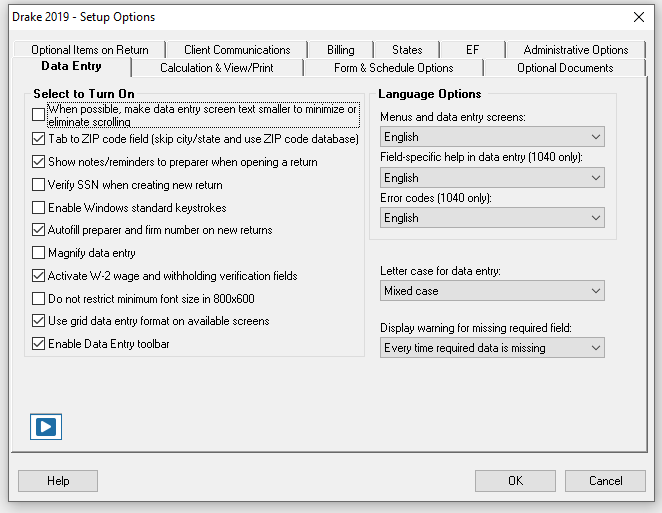Switch to Administrative Options tab
This screenshot has width=662, height=513.
(x=576, y=50)
